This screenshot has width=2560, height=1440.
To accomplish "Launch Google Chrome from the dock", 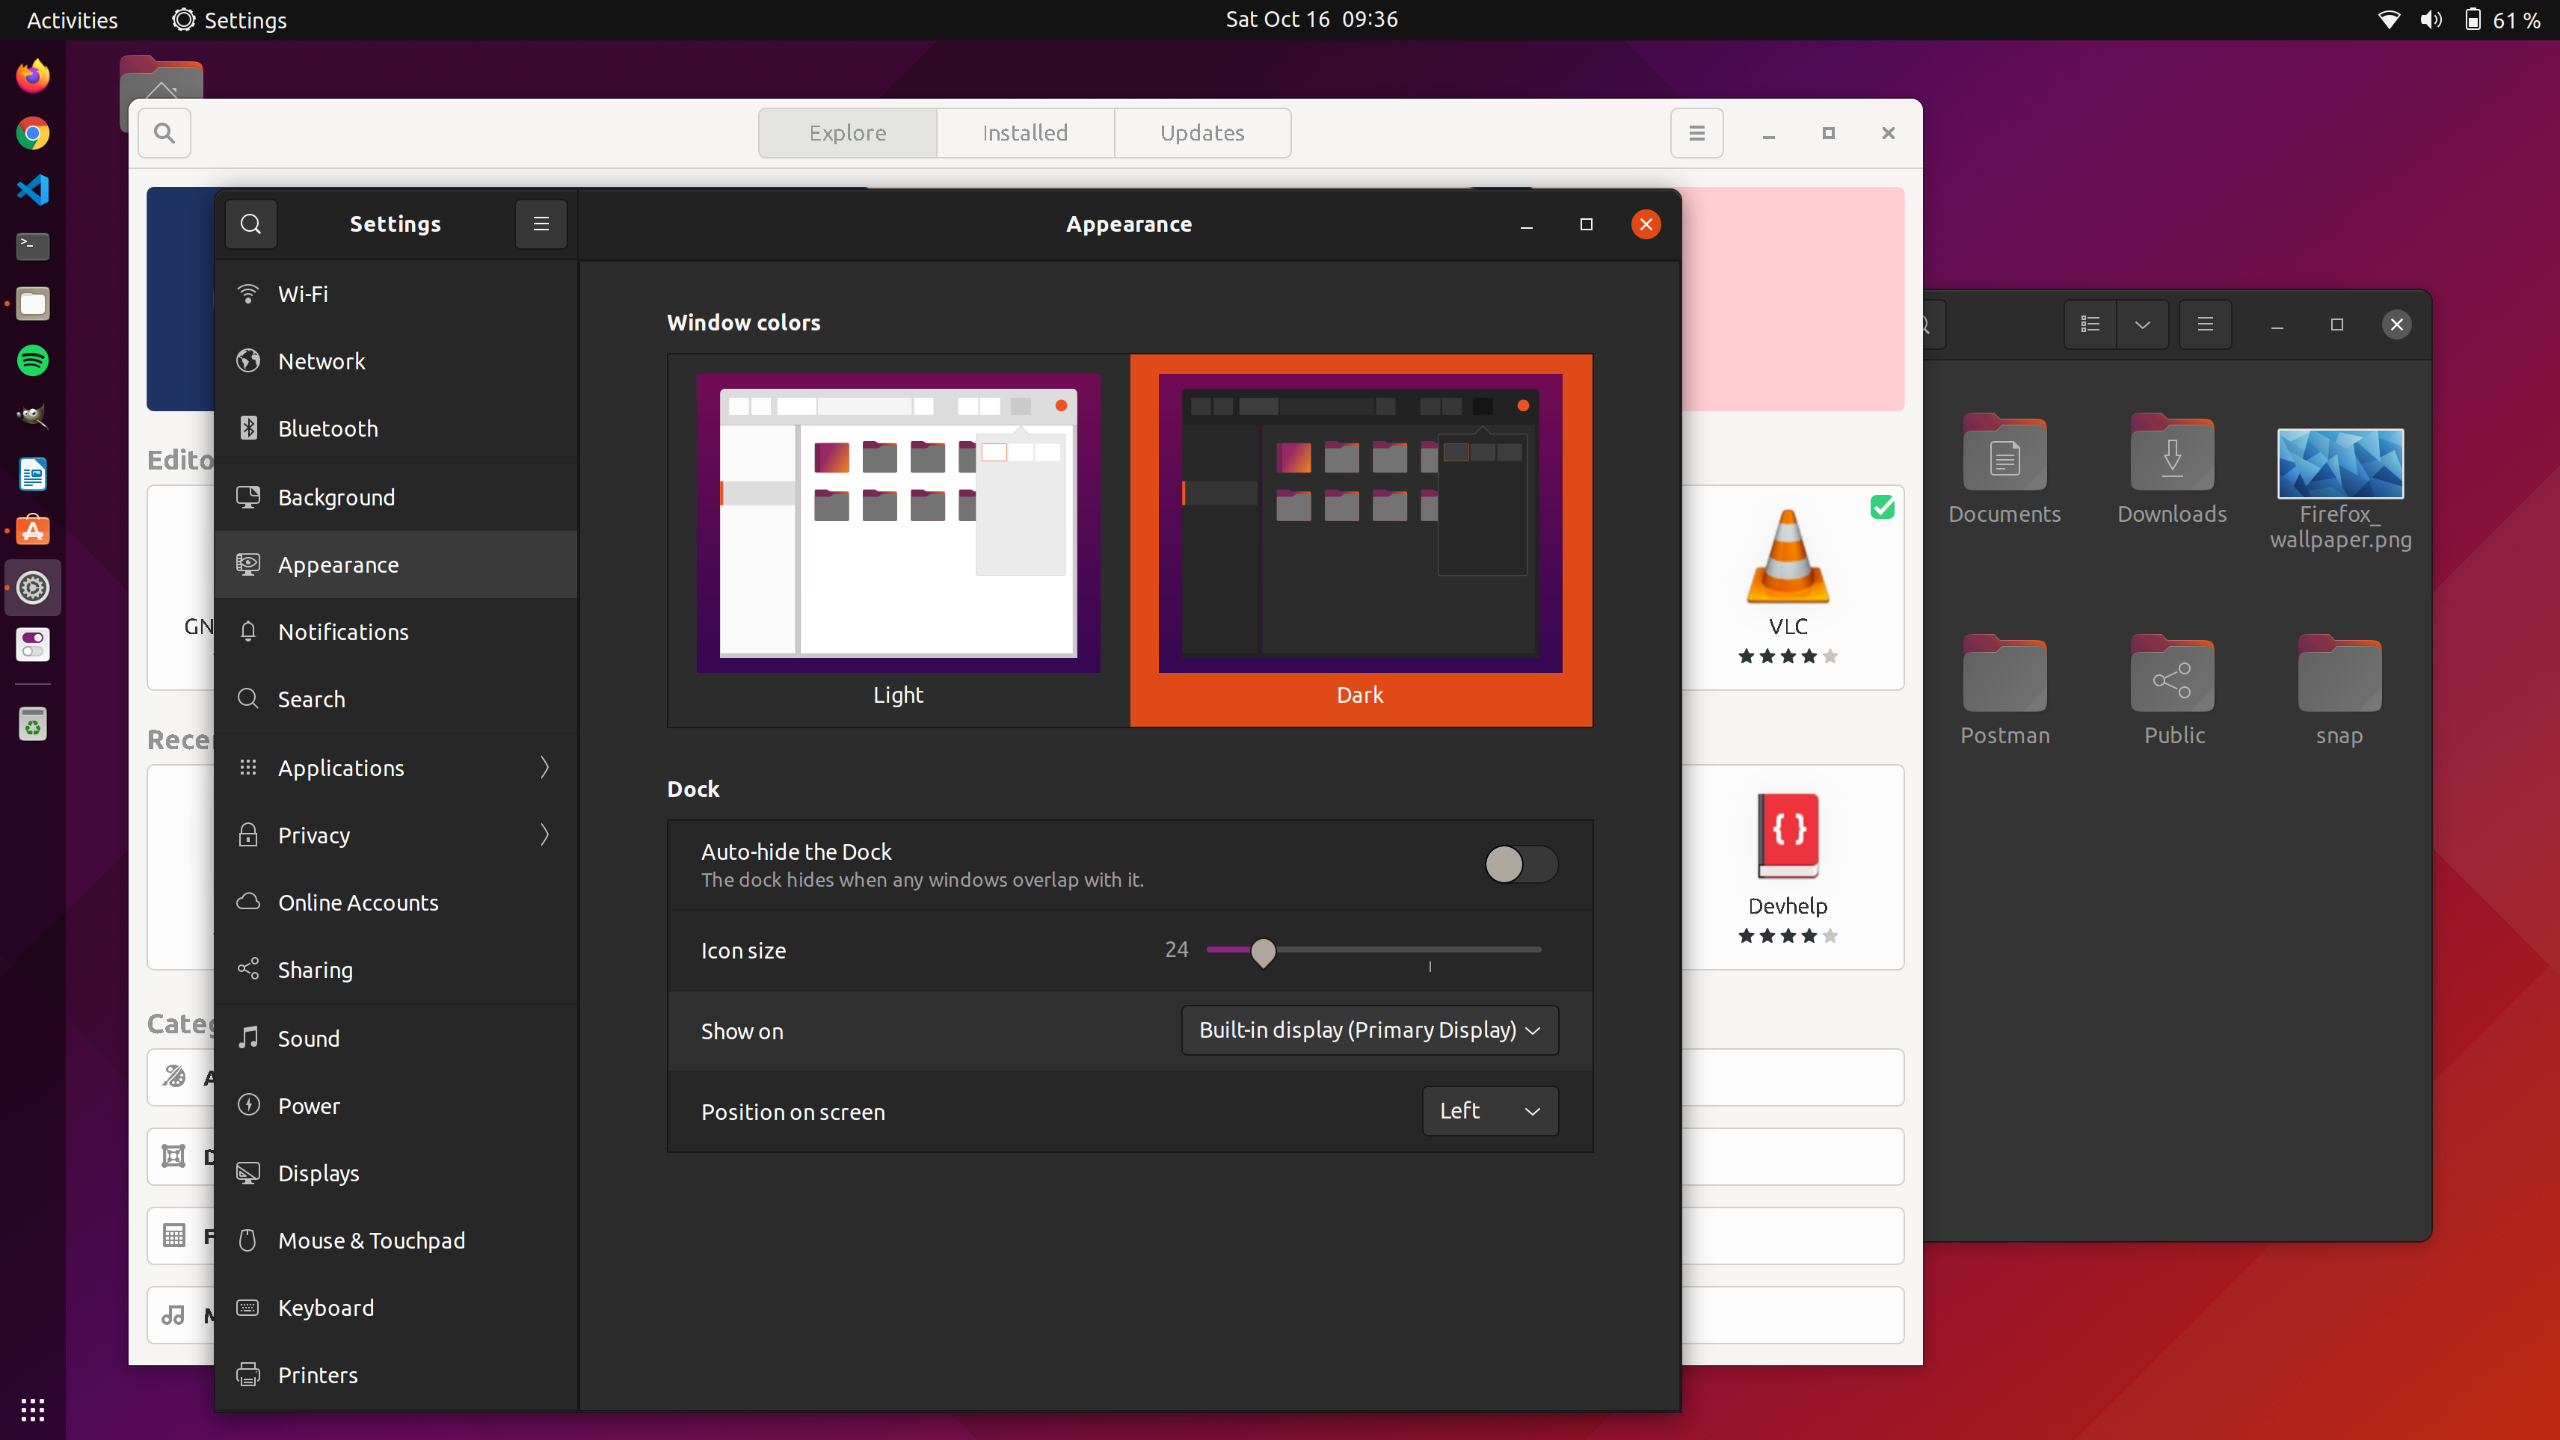I will (33, 133).
